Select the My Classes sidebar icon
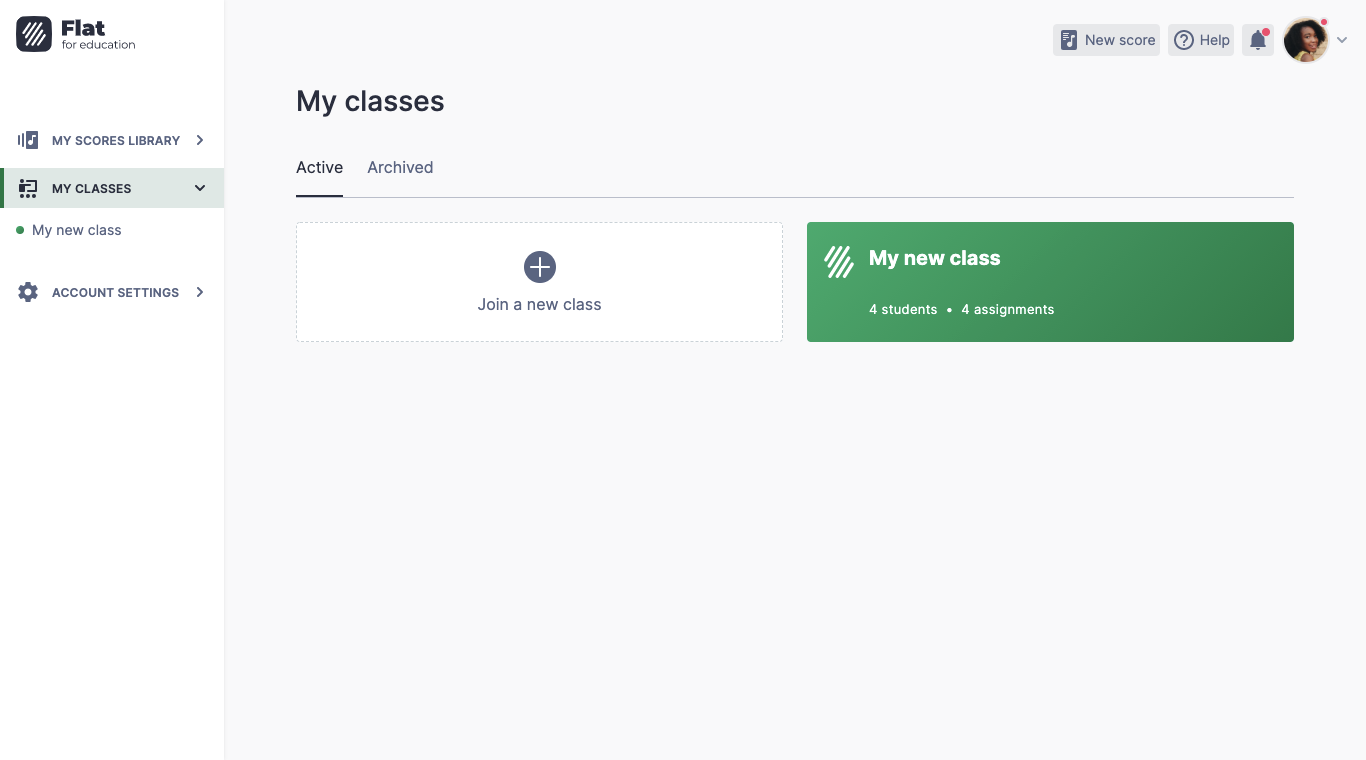The height and width of the screenshot is (760, 1366). point(28,188)
